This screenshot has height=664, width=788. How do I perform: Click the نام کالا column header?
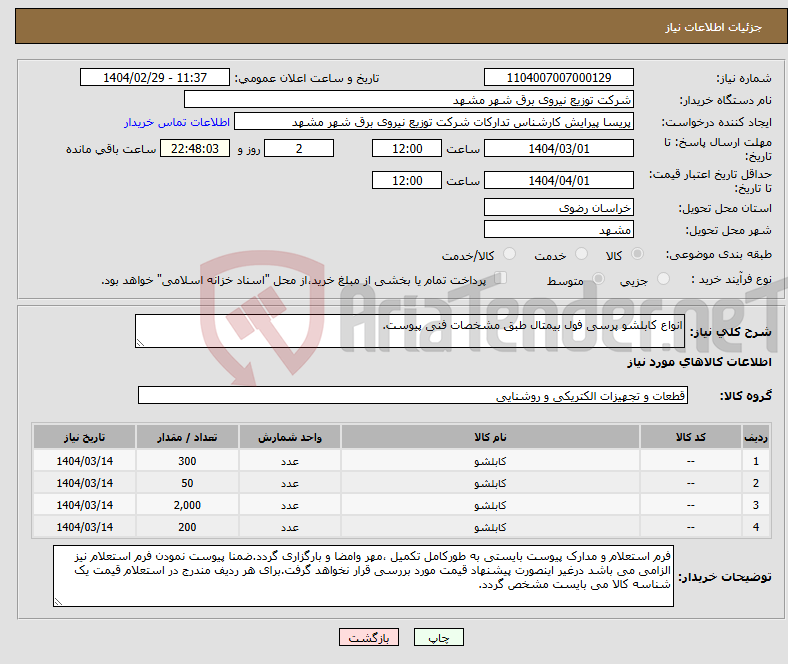490,438
